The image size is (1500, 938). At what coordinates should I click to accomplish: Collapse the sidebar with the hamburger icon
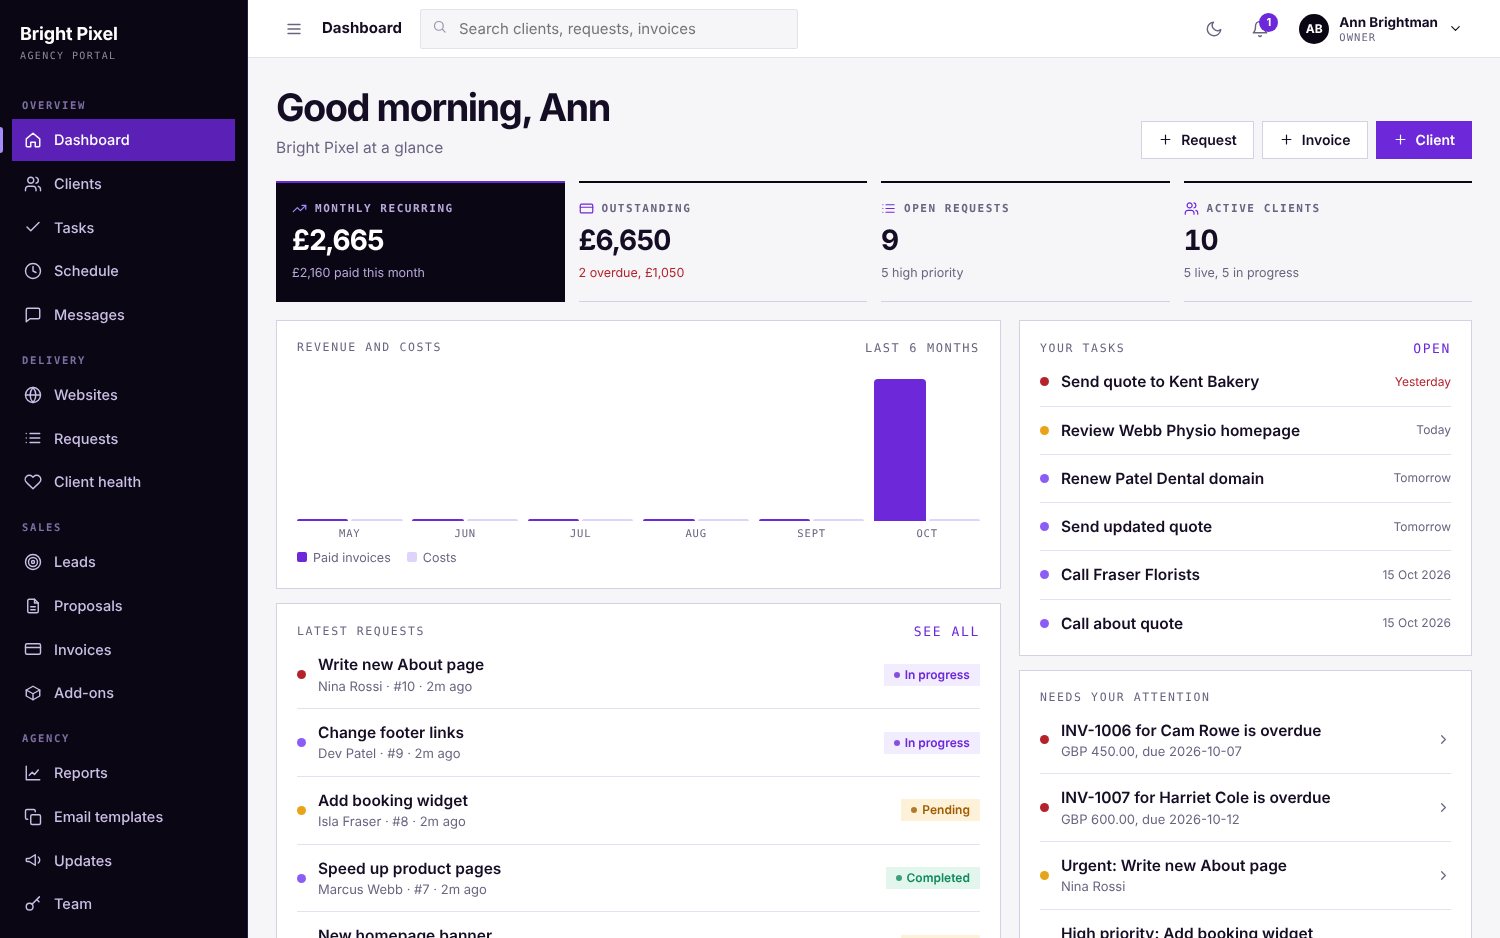[x=294, y=29]
